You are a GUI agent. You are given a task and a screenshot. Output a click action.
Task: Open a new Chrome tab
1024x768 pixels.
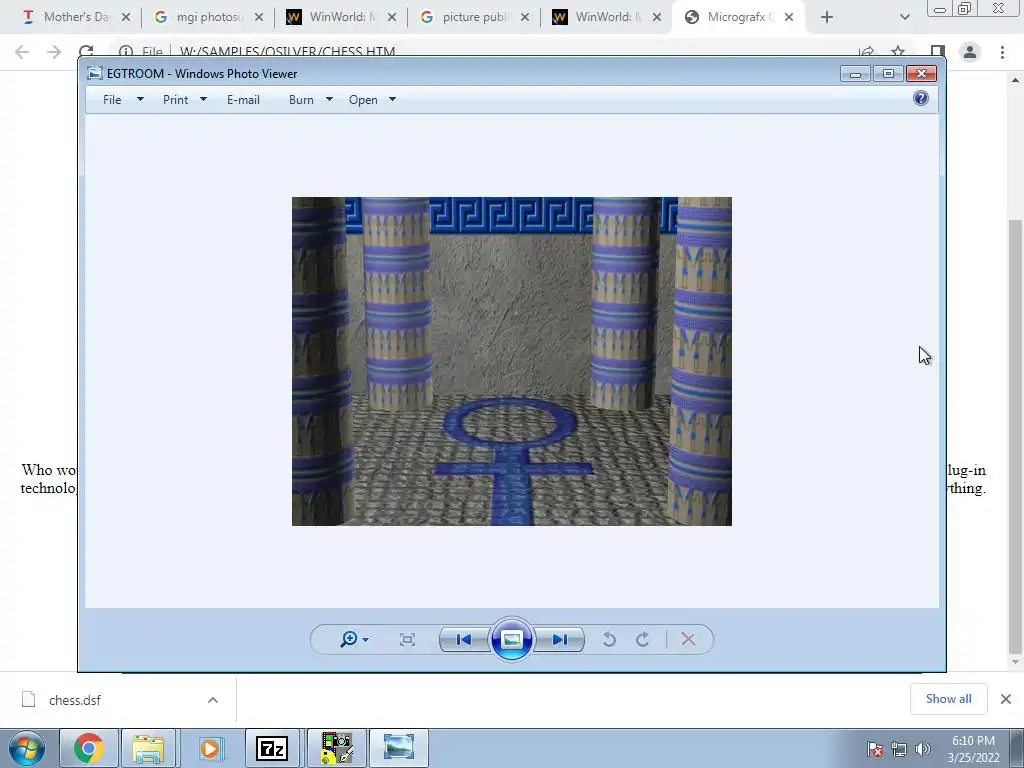(827, 17)
